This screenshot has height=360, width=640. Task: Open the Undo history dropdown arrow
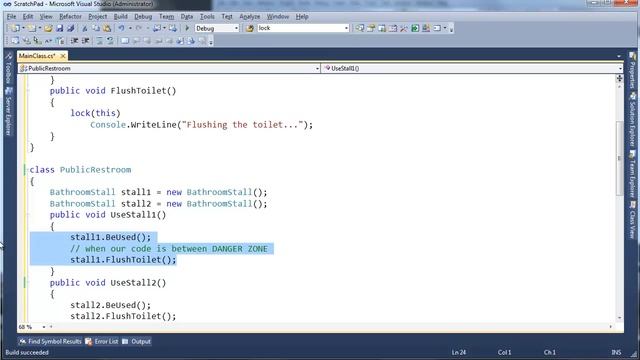coord(130,28)
